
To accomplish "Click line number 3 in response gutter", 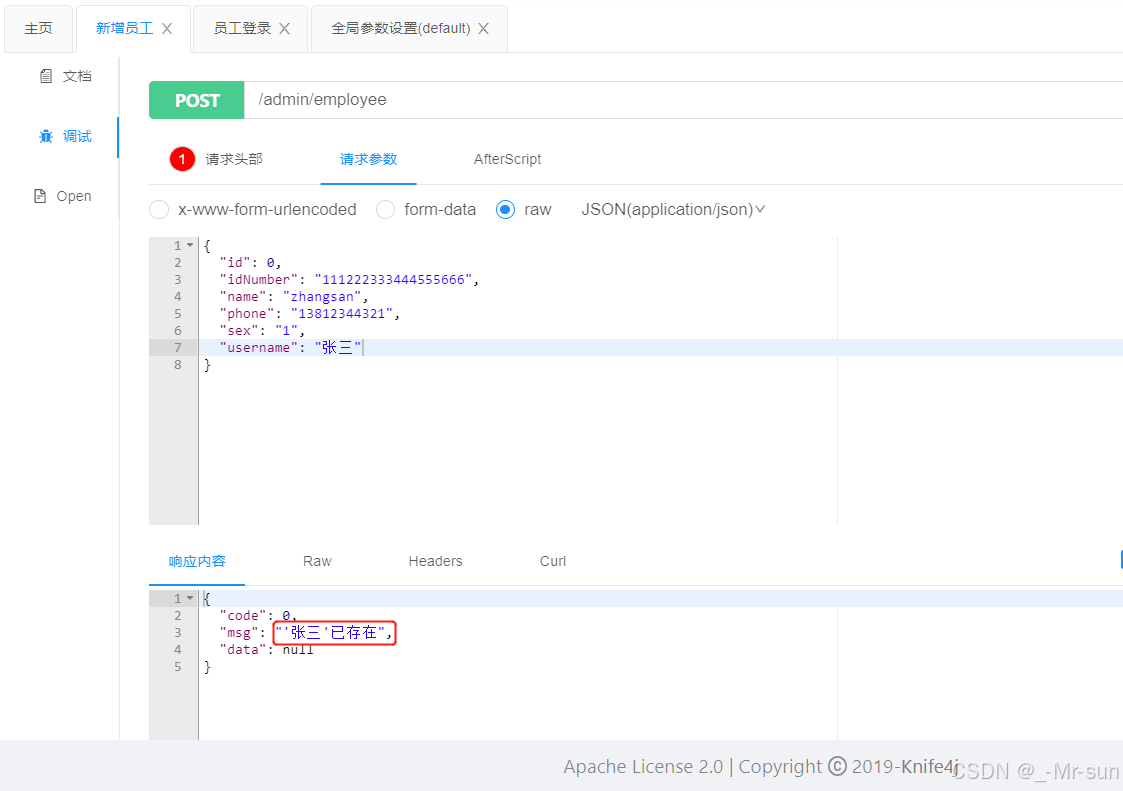I will [x=178, y=633].
